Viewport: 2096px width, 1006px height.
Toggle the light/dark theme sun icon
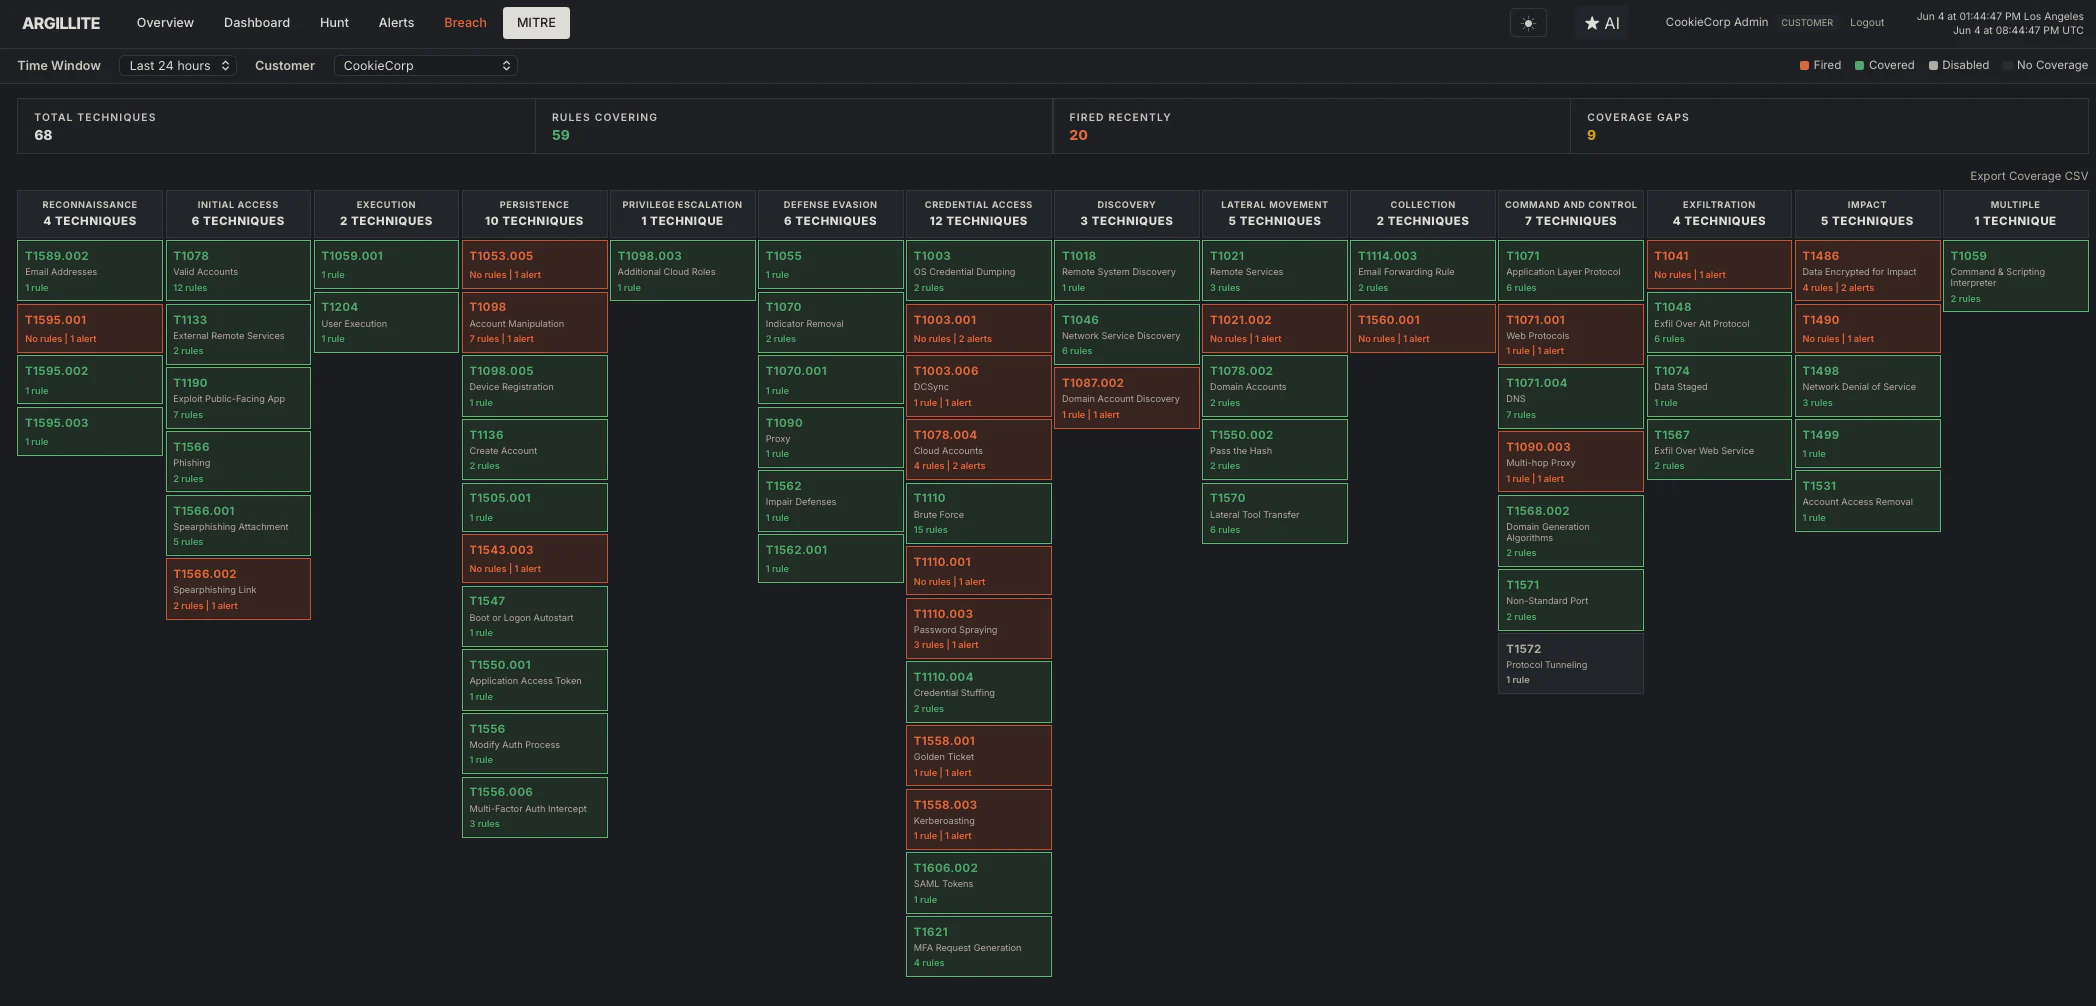click(x=1528, y=23)
